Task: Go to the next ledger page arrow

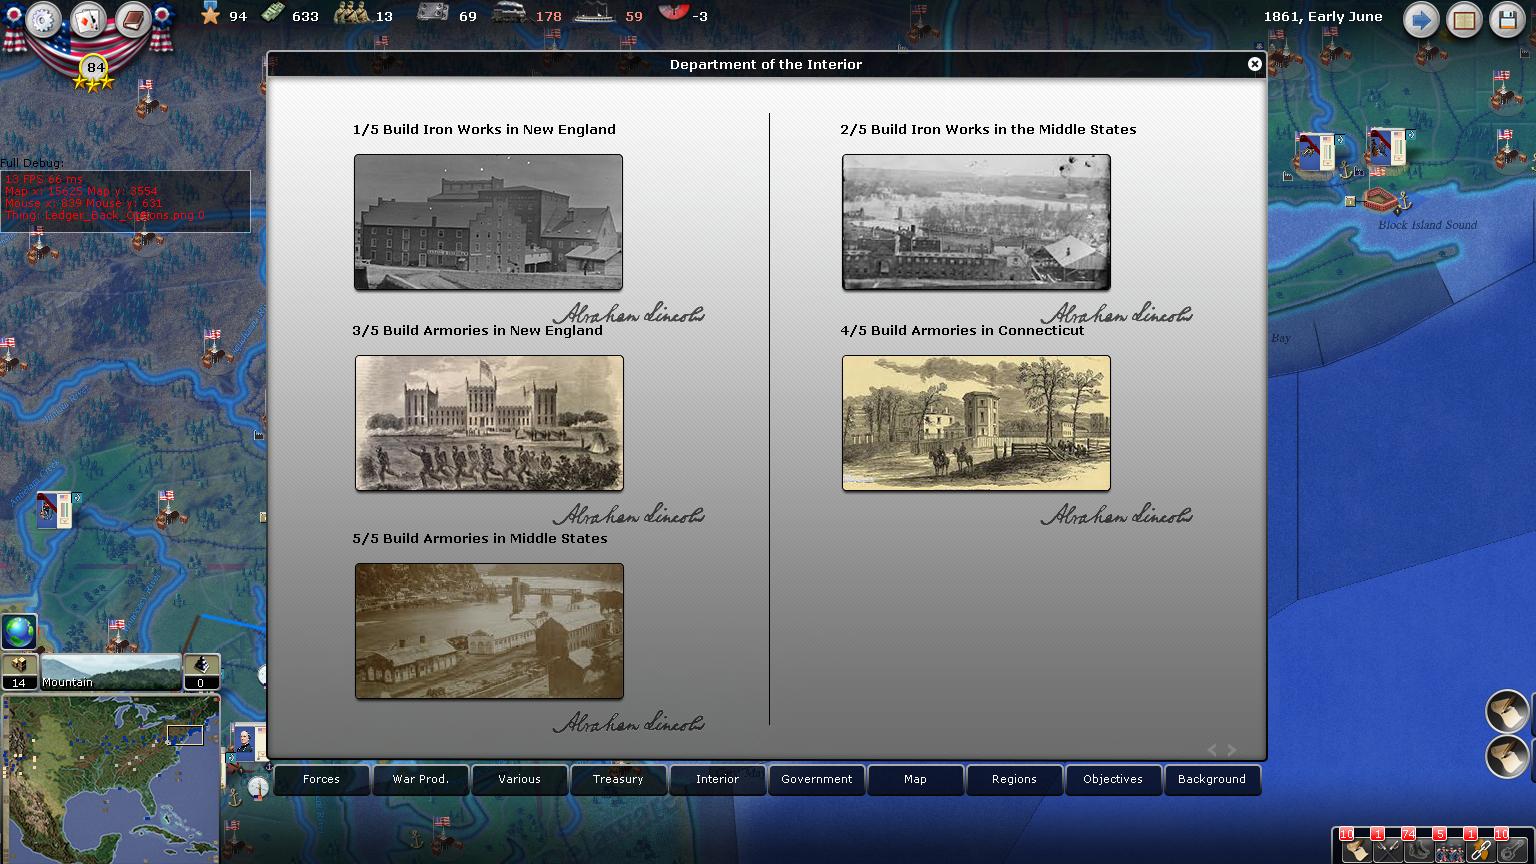Action: click(x=1232, y=750)
